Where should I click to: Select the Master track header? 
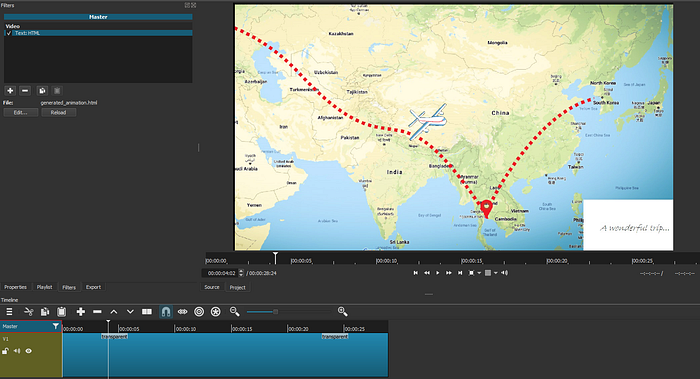31,326
